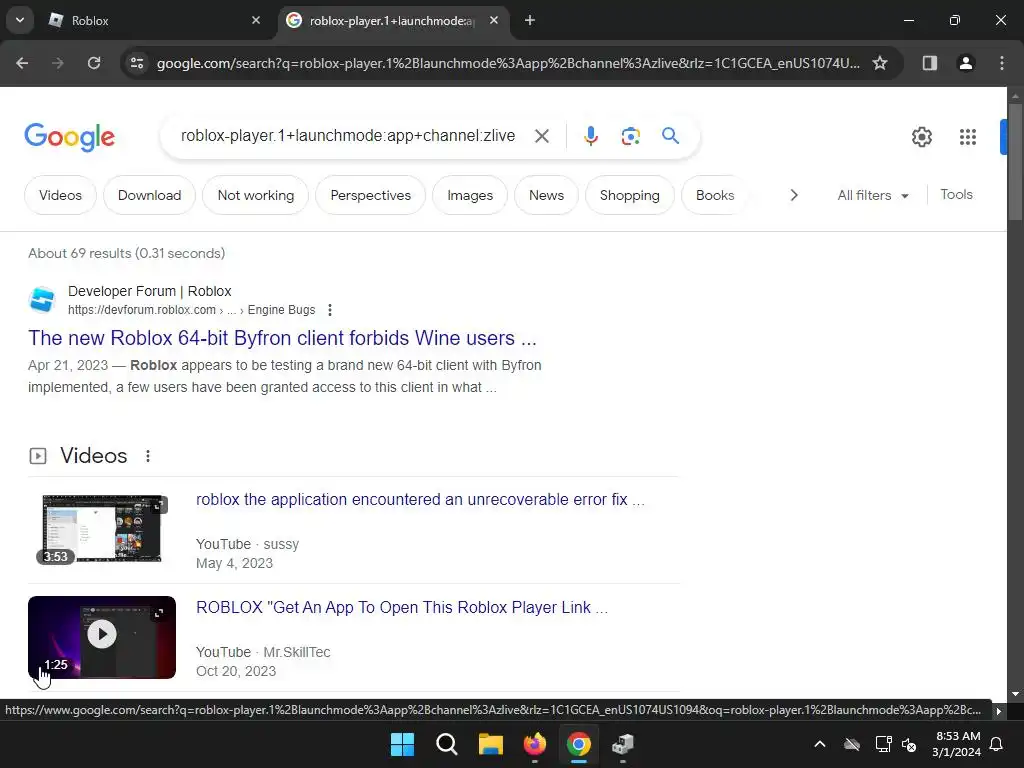
Task: Open notification bell in system tray
Action: [x=996, y=744]
